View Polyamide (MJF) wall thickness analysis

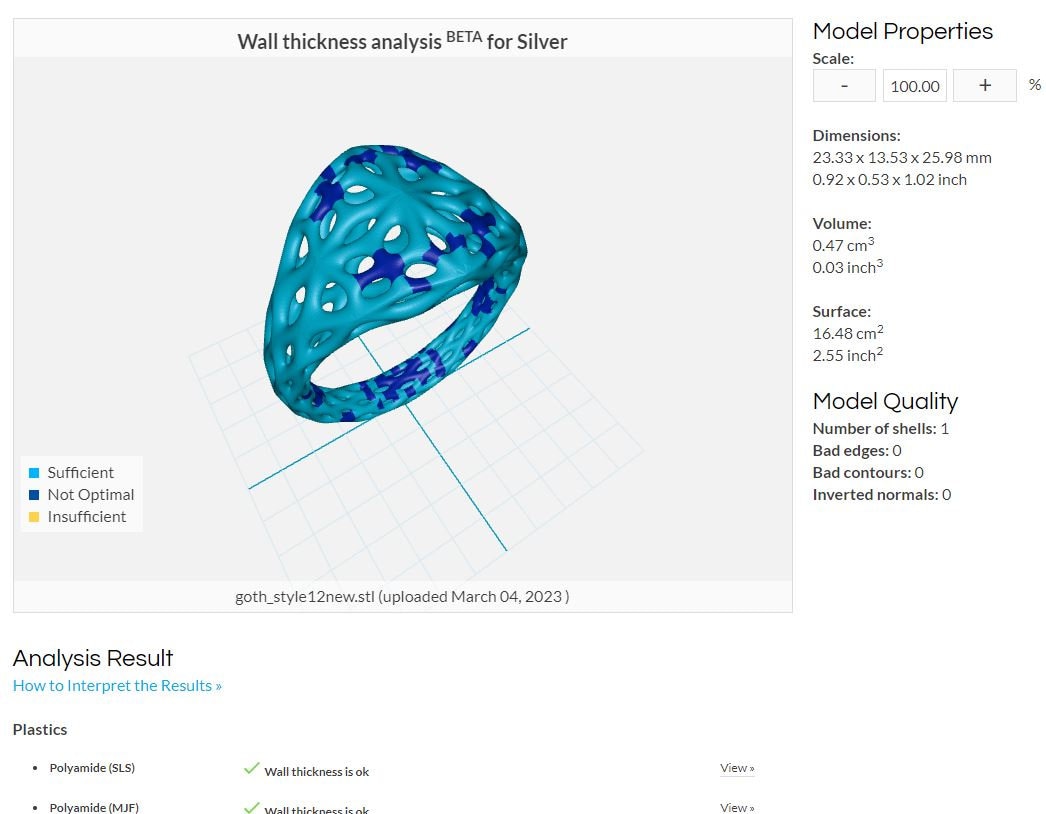(737, 807)
